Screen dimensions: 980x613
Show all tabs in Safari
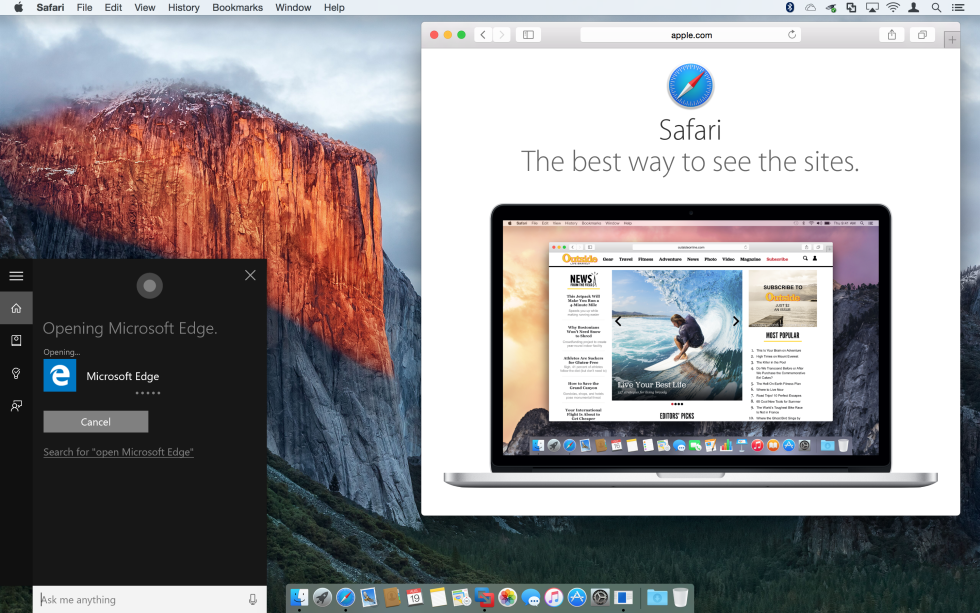pos(921,35)
